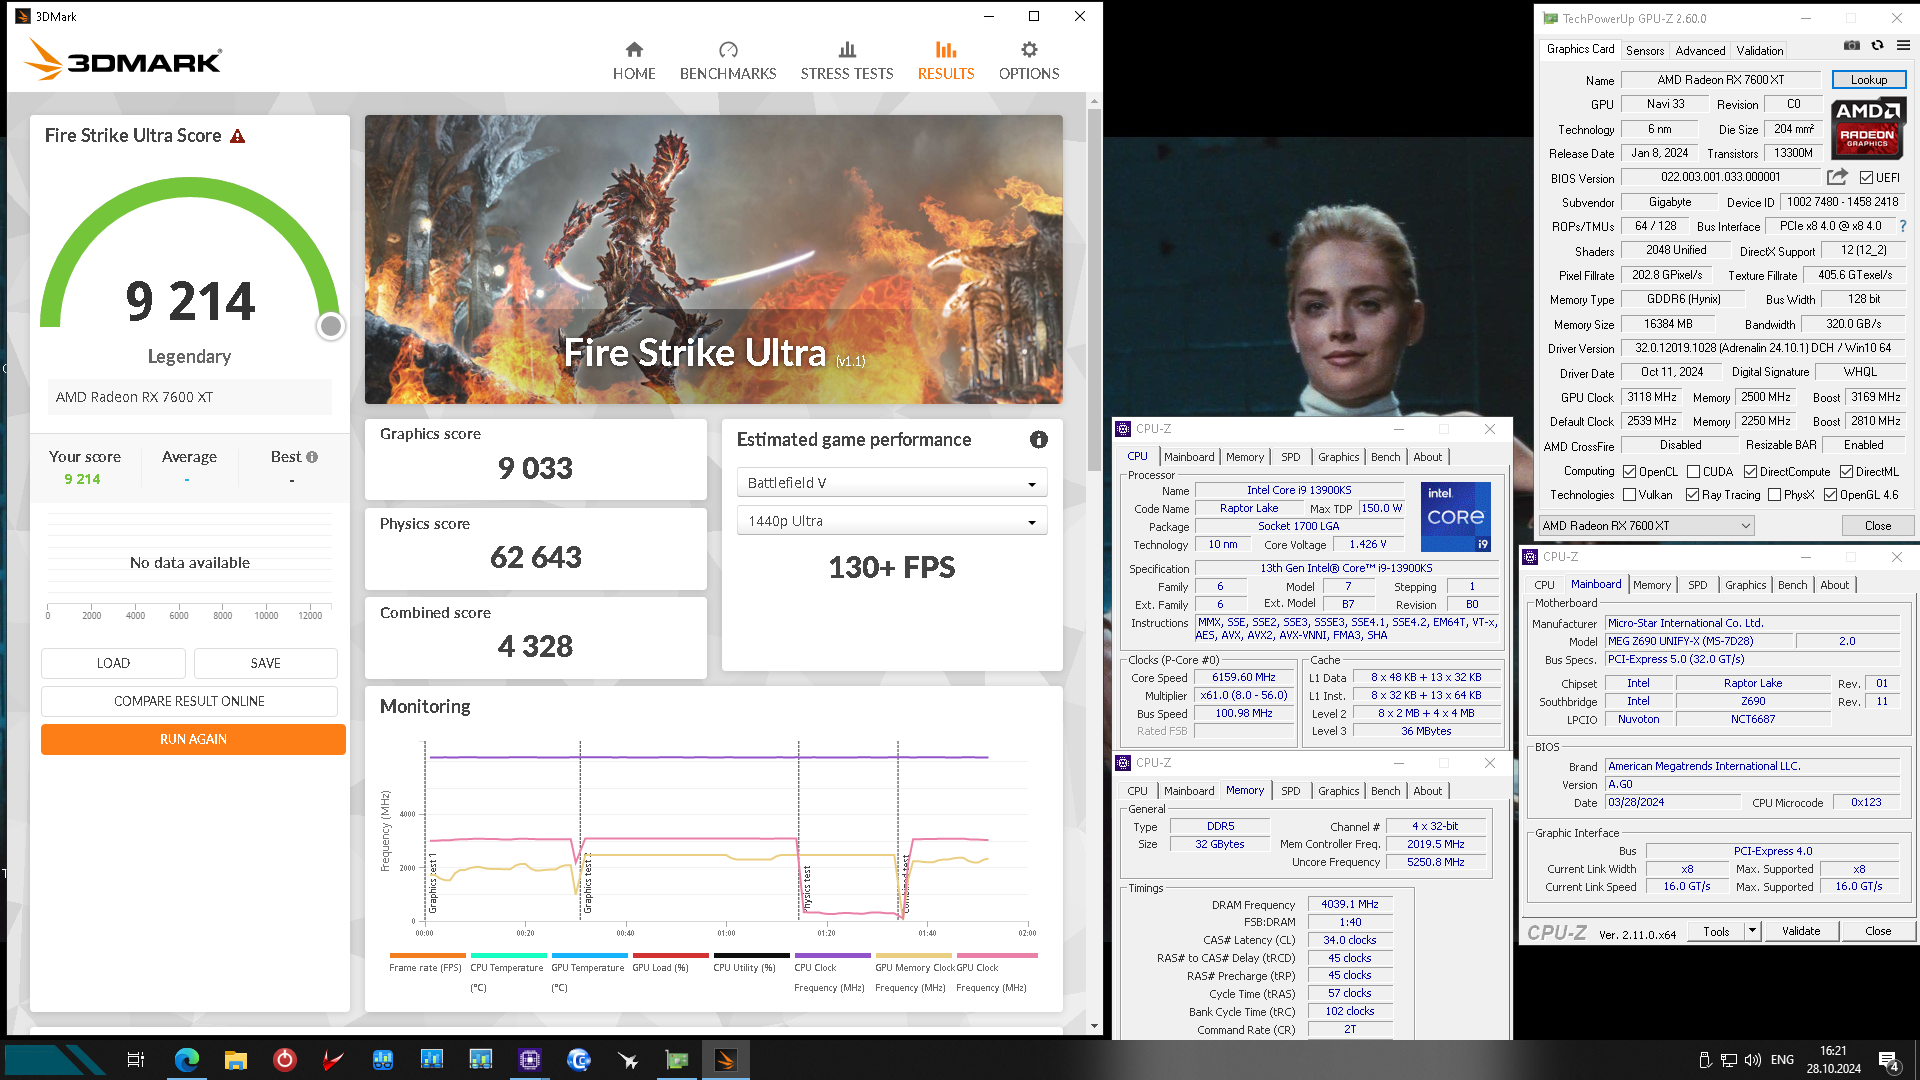Toggle the CUDA checkbox
Viewport: 1920px width, 1080px height.
point(1693,472)
